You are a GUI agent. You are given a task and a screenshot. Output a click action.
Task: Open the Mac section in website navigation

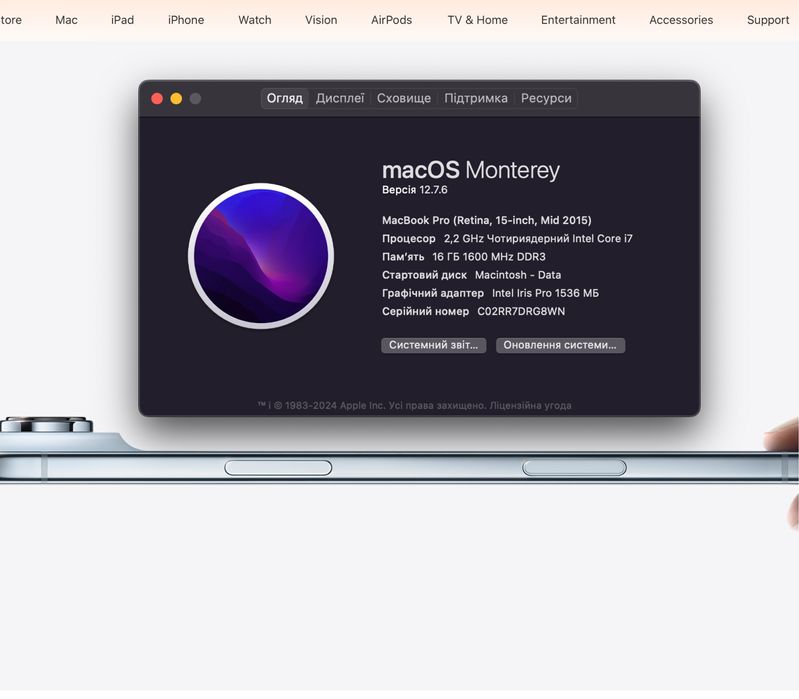click(x=66, y=20)
